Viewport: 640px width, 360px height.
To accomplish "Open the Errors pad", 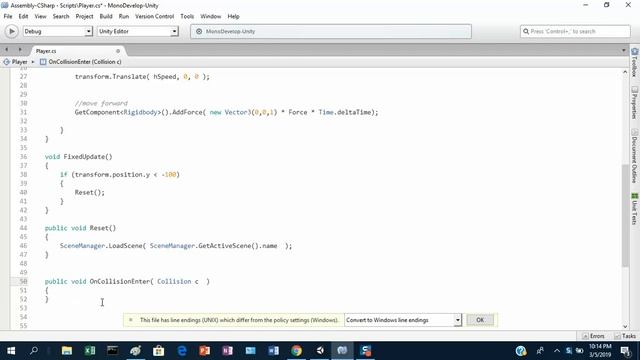I will coord(594,336).
